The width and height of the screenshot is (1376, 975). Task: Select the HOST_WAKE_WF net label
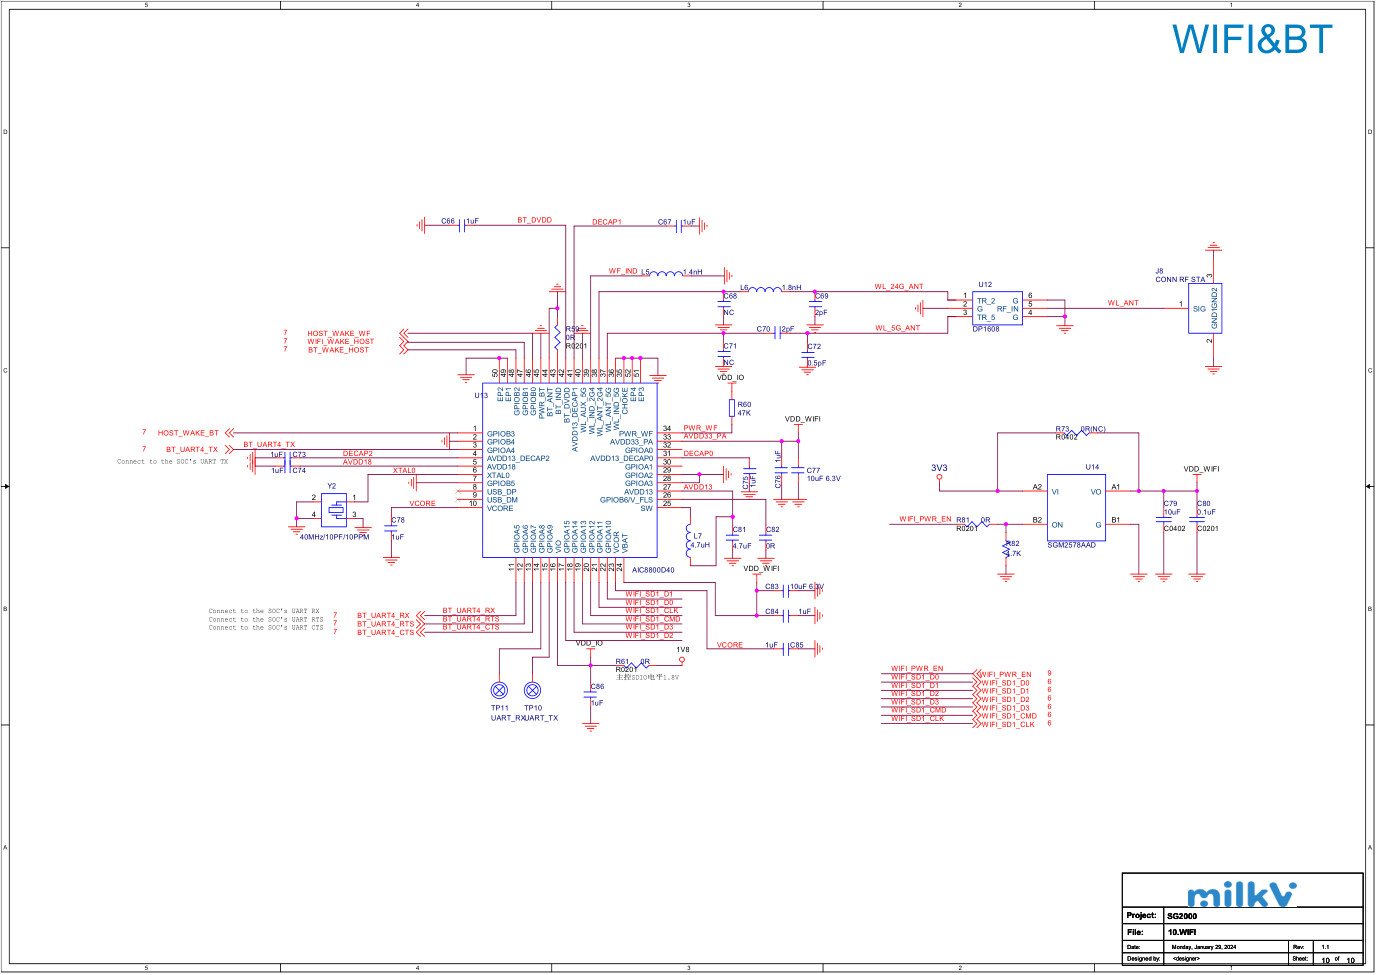(x=339, y=334)
